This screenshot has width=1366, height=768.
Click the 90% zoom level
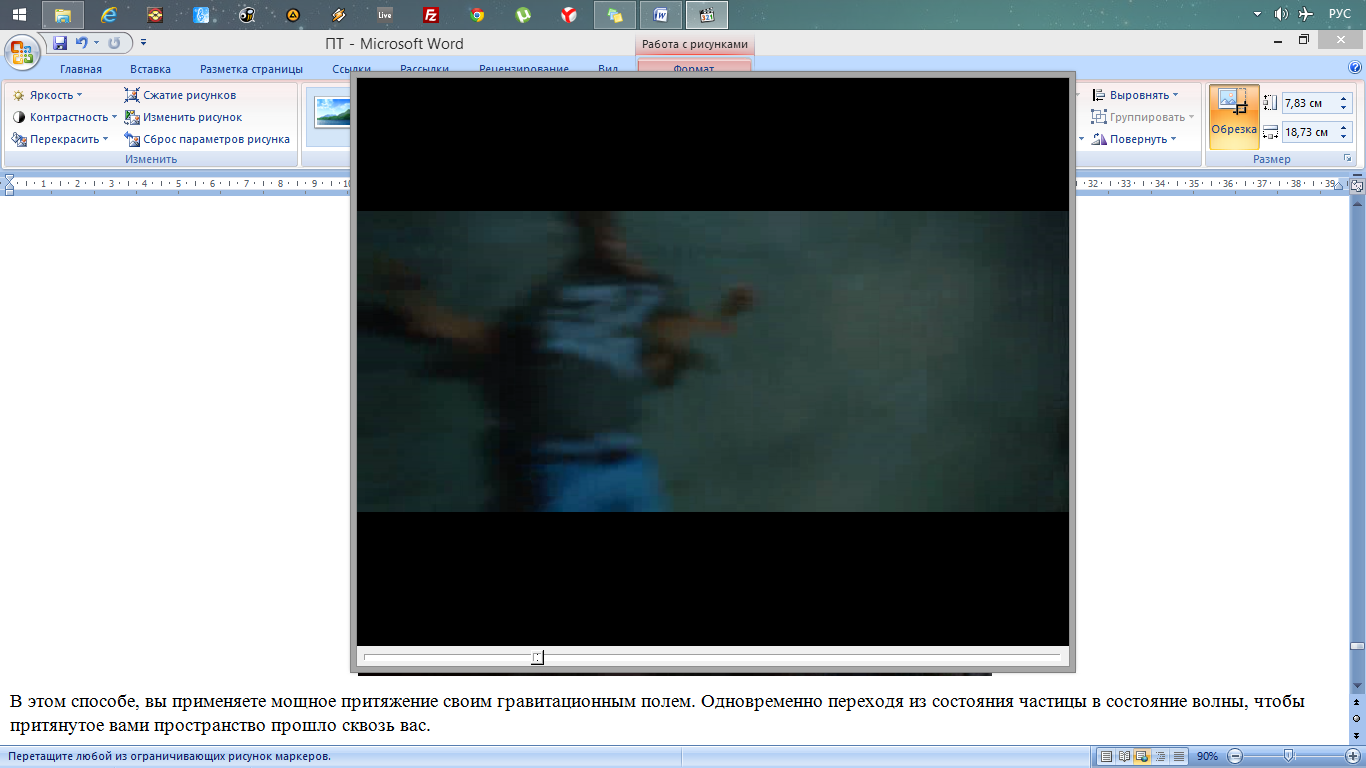pyautogui.click(x=1207, y=756)
